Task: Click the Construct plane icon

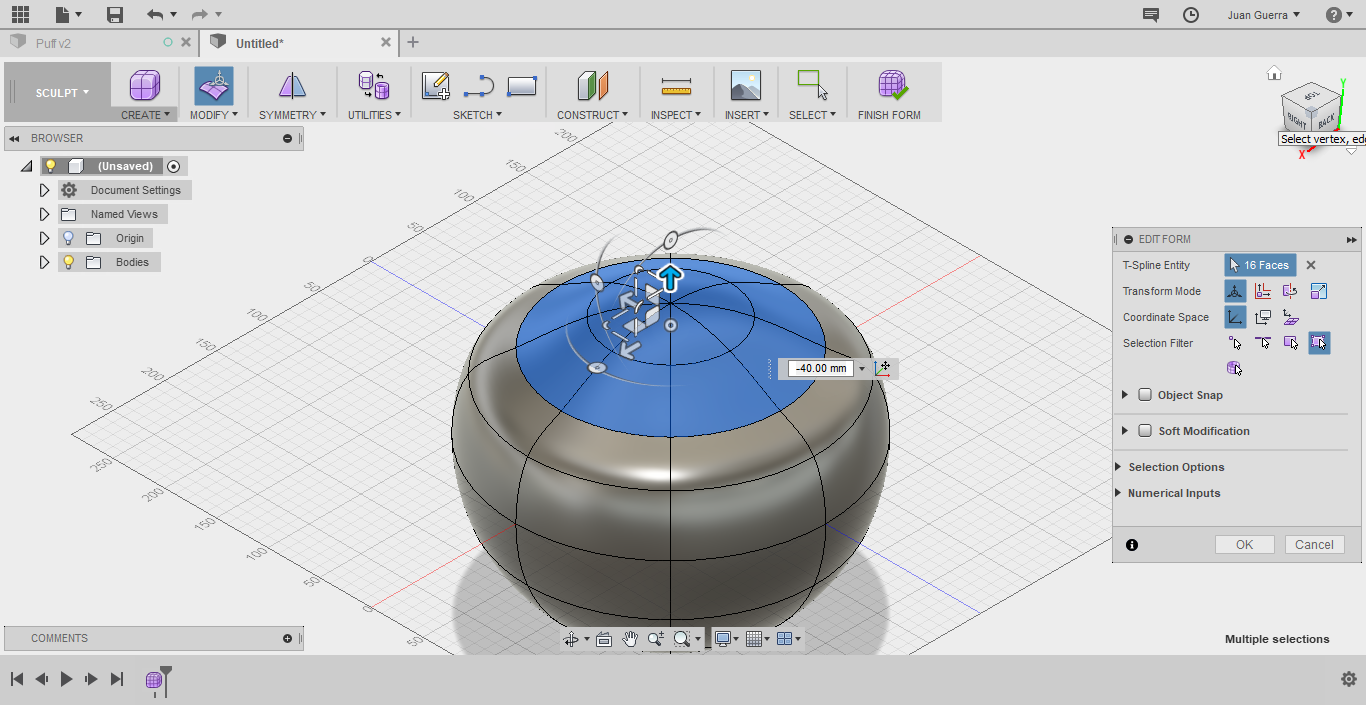Action: click(593, 86)
